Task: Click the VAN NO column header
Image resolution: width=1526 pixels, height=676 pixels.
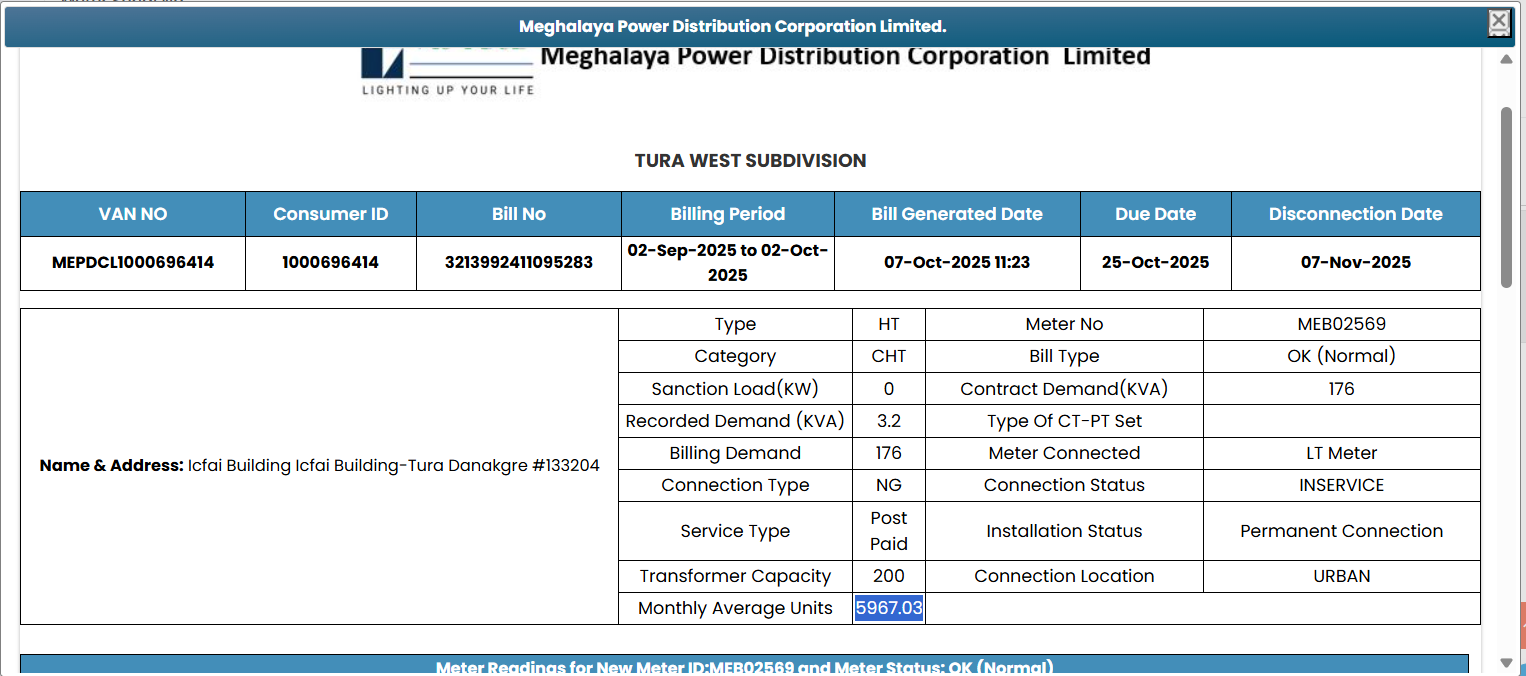Action: [x=133, y=214]
